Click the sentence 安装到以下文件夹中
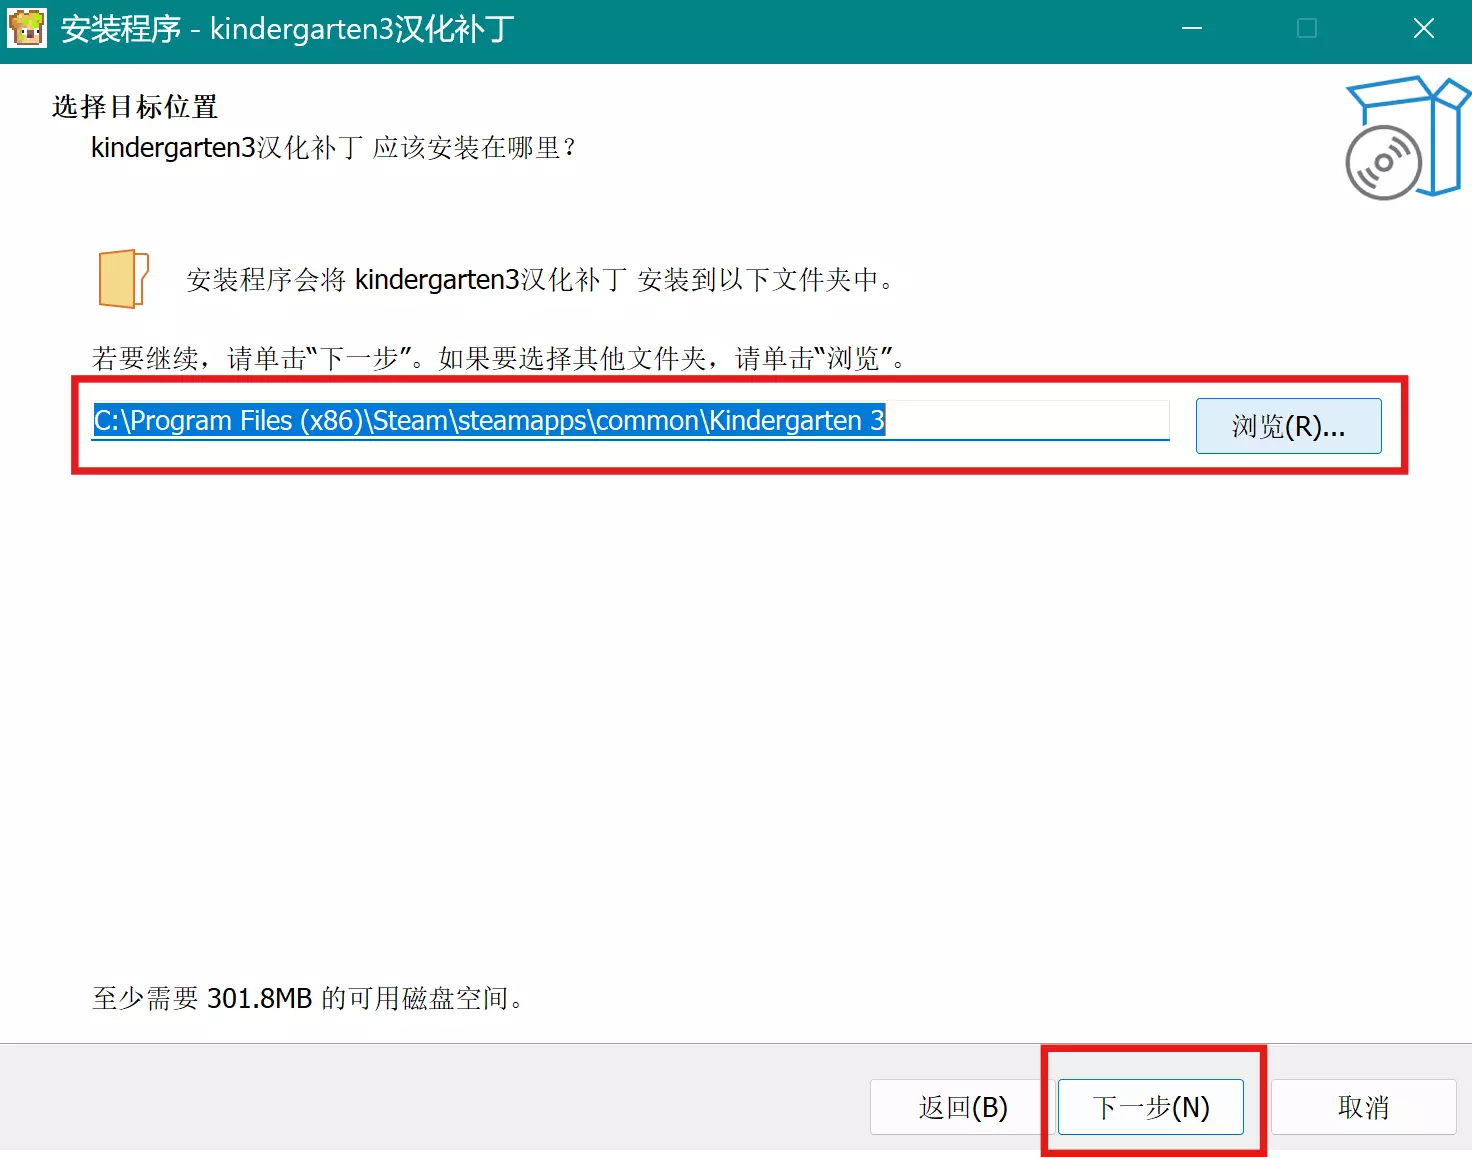This screenshot has width=1472, height=1158. (x=766, y=280)
